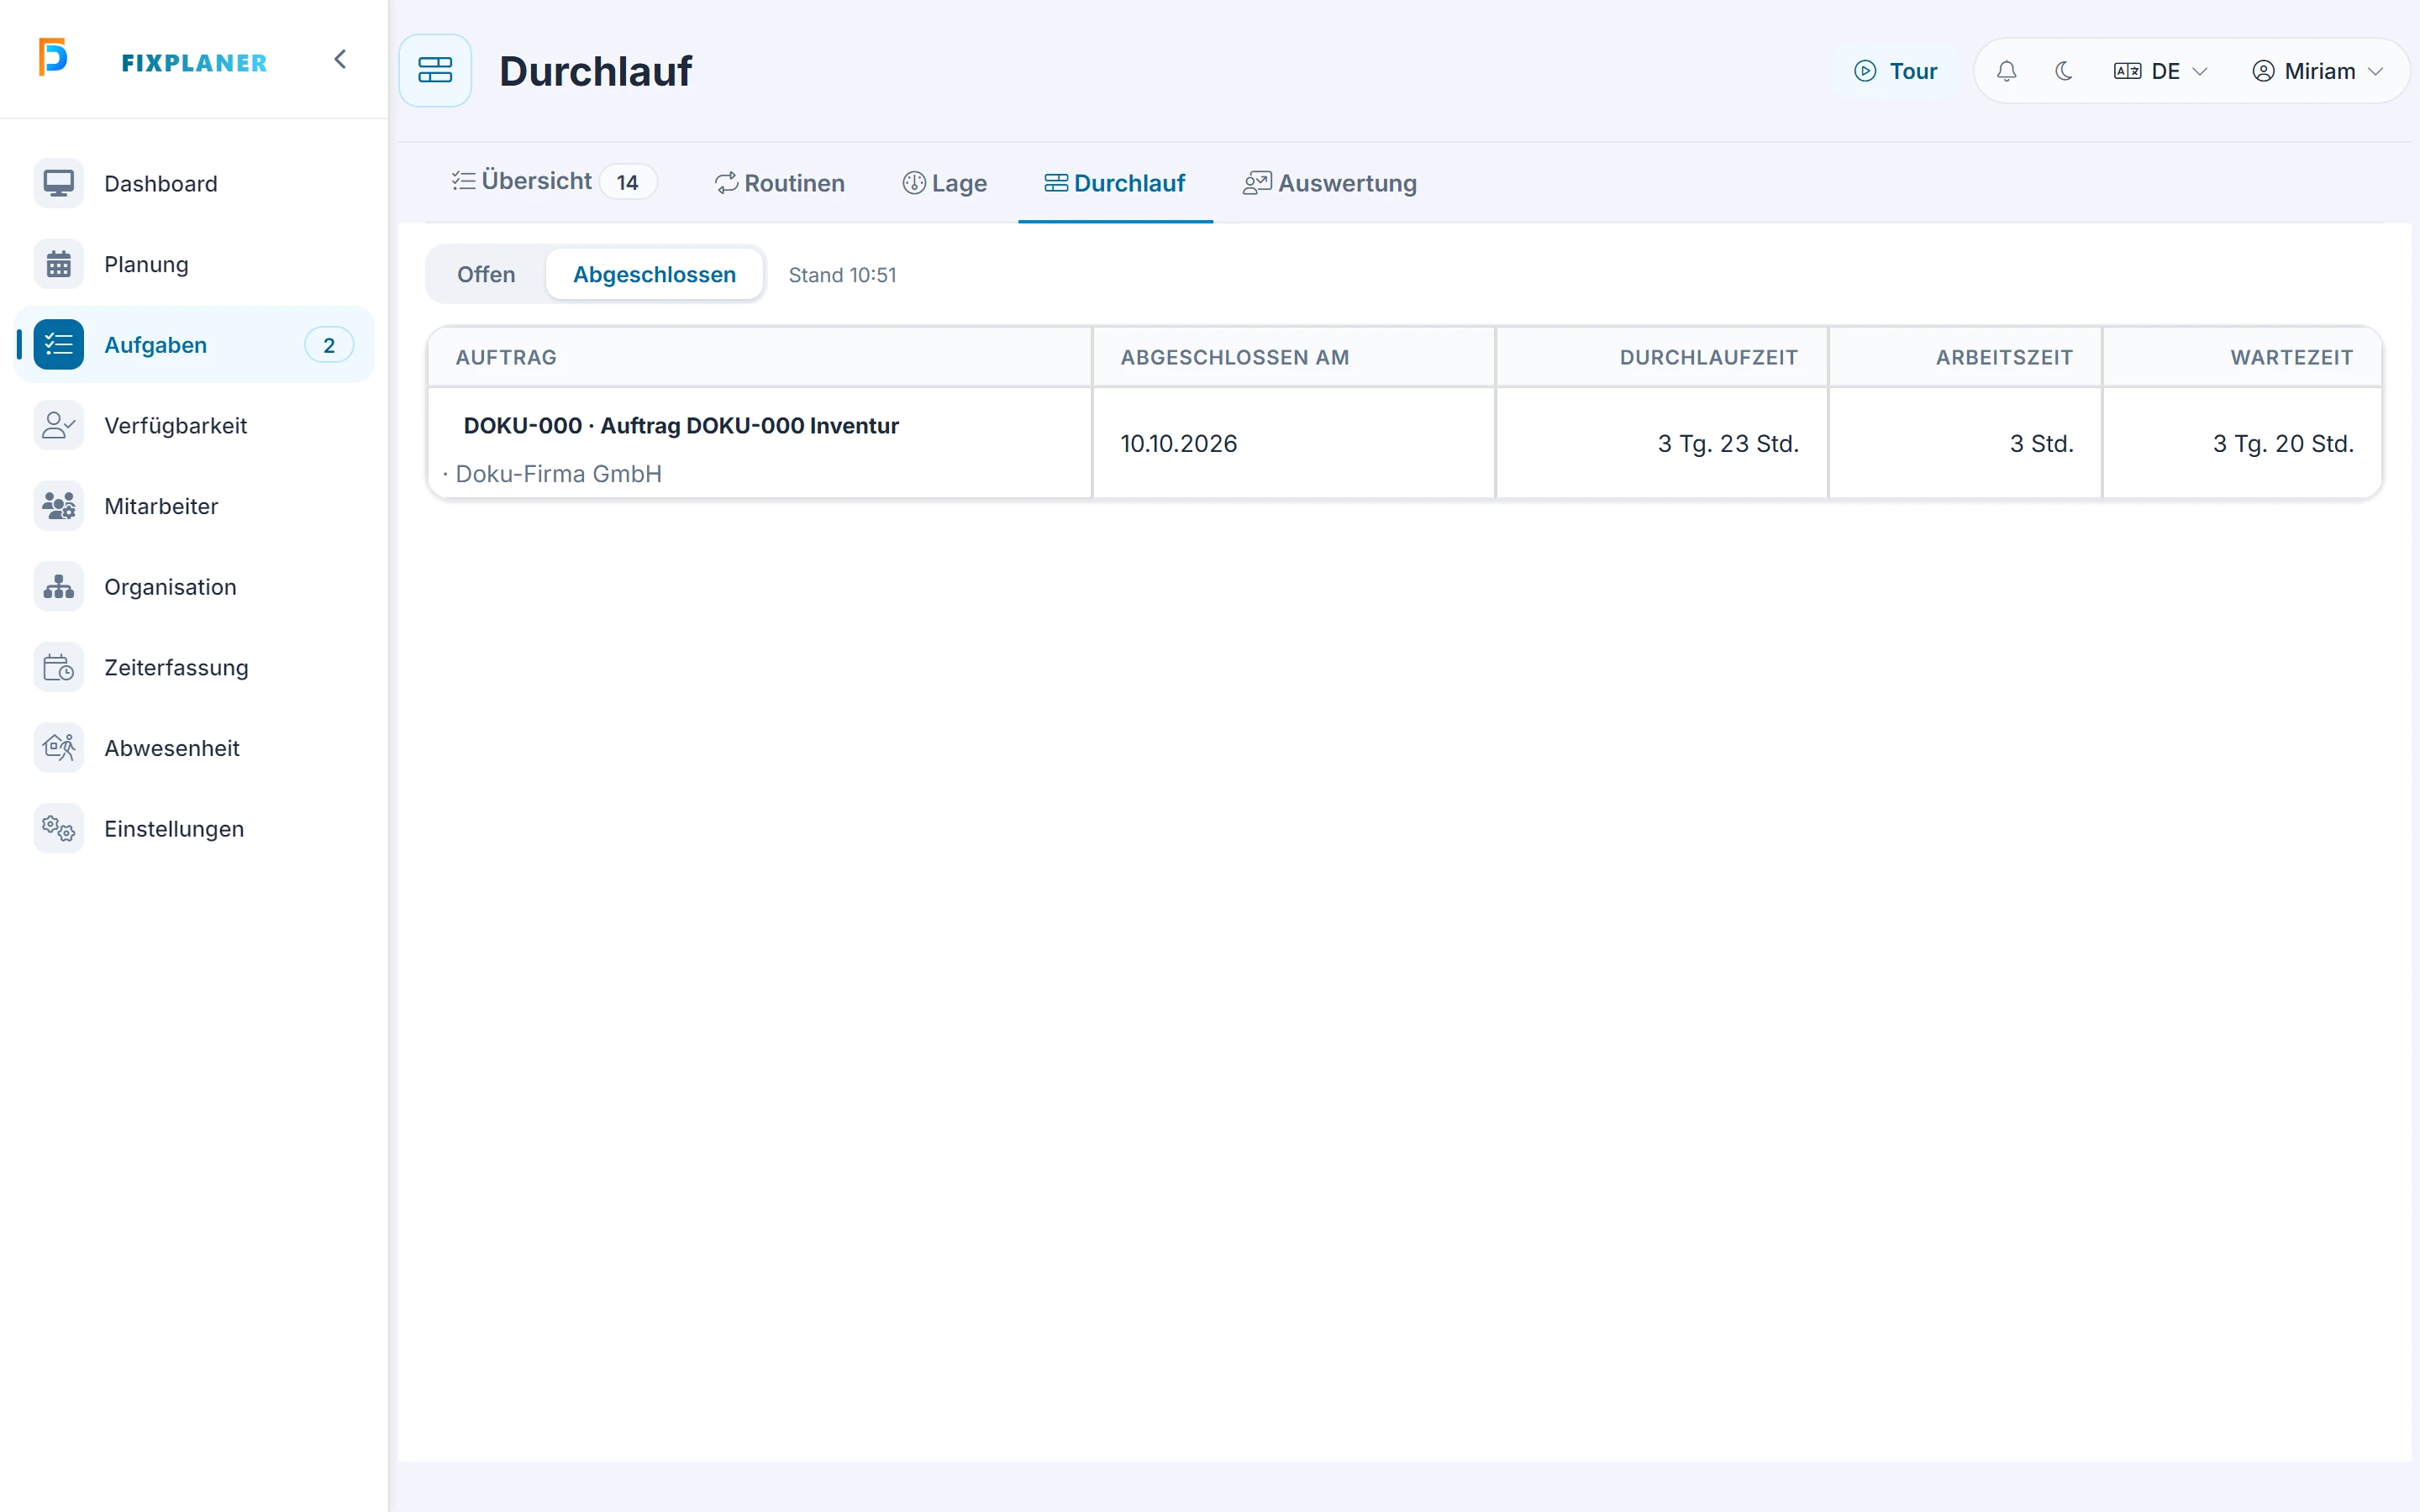
Task: Open the Miriam user menu
Action: [x=2317, y=71]
